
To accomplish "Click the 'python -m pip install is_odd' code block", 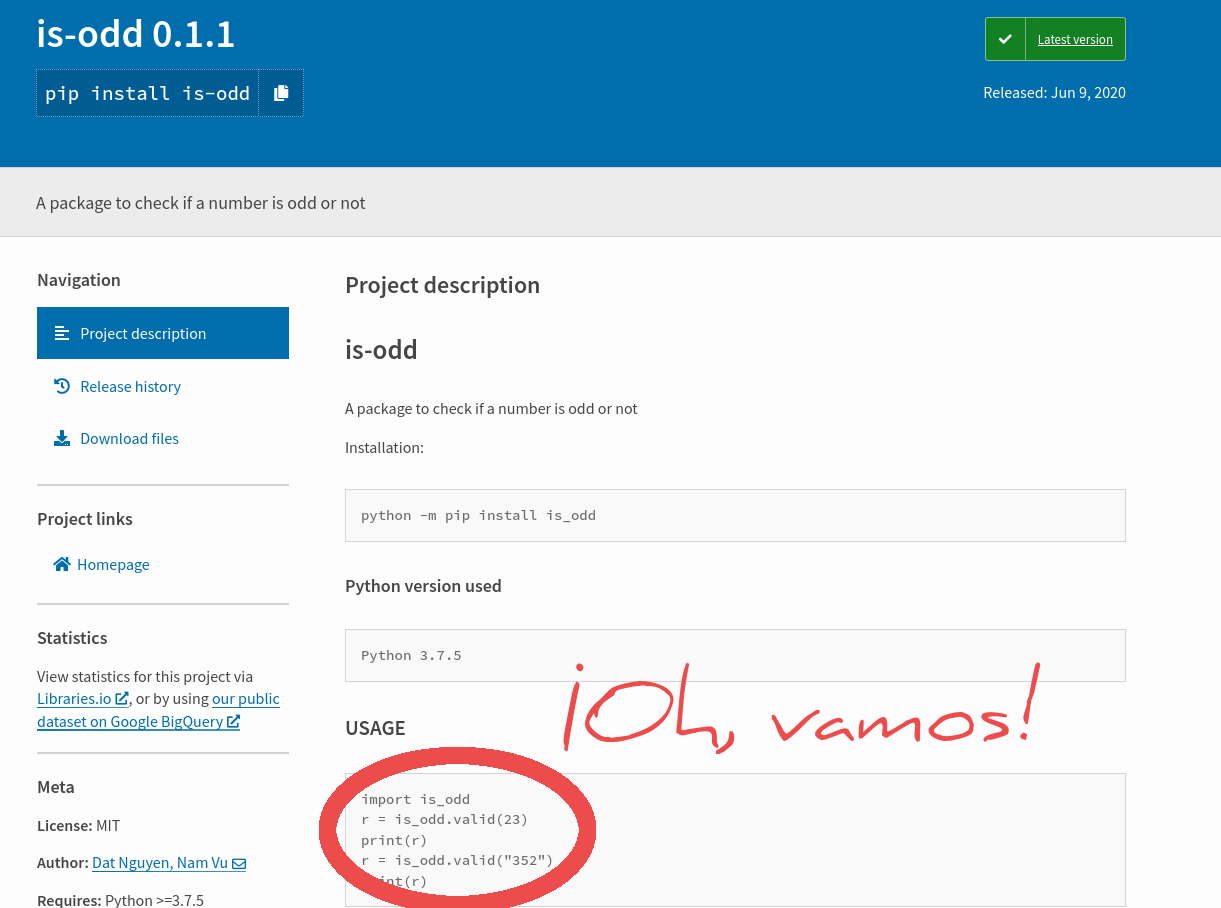I will (x=735, y=516).
